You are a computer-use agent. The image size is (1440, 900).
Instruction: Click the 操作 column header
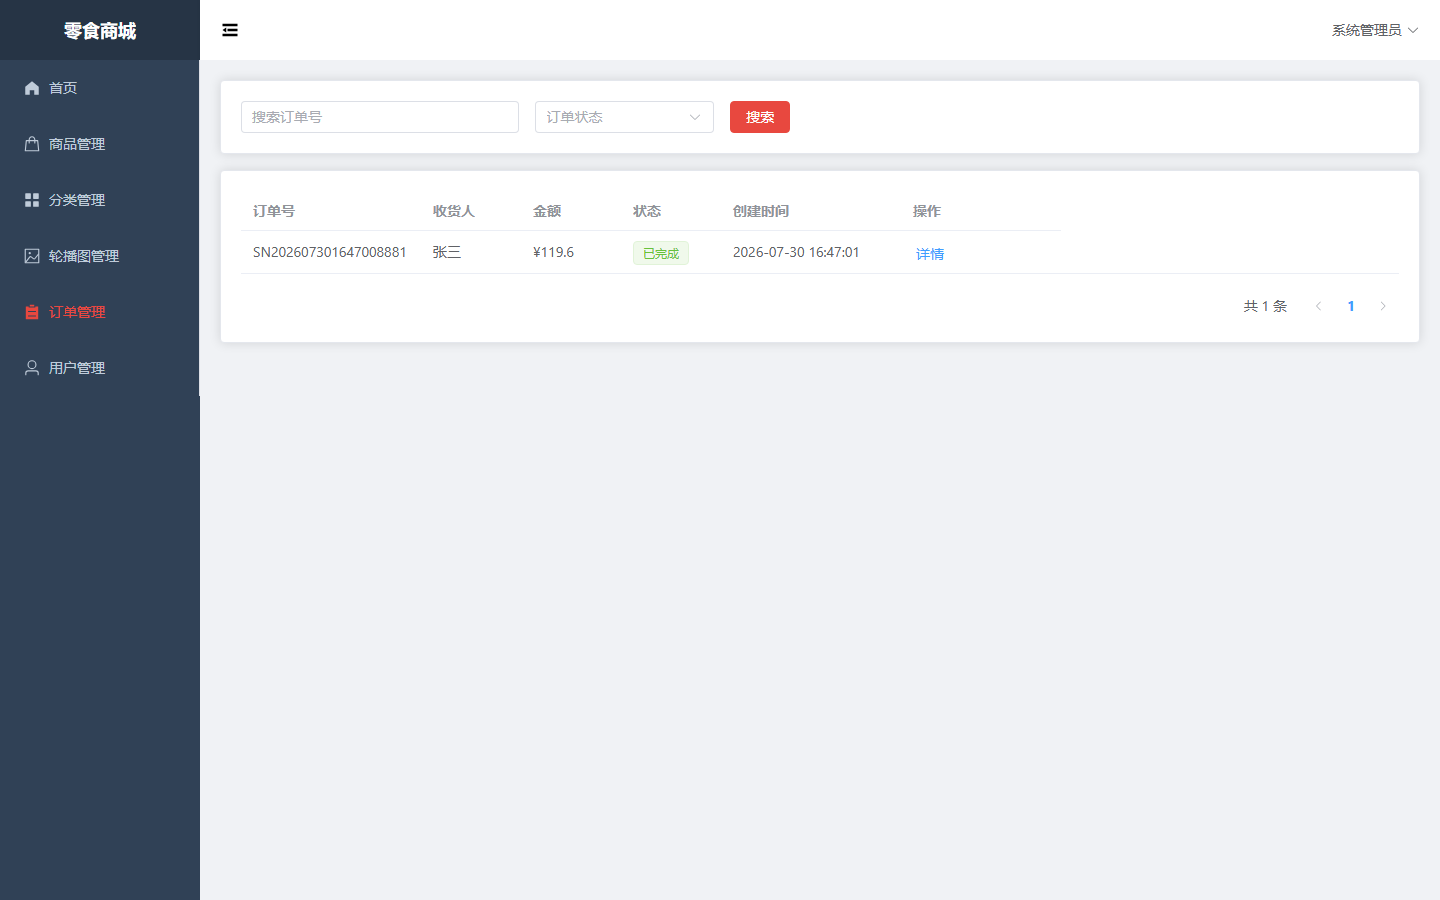pyautogui.click(x=927, y=211)
